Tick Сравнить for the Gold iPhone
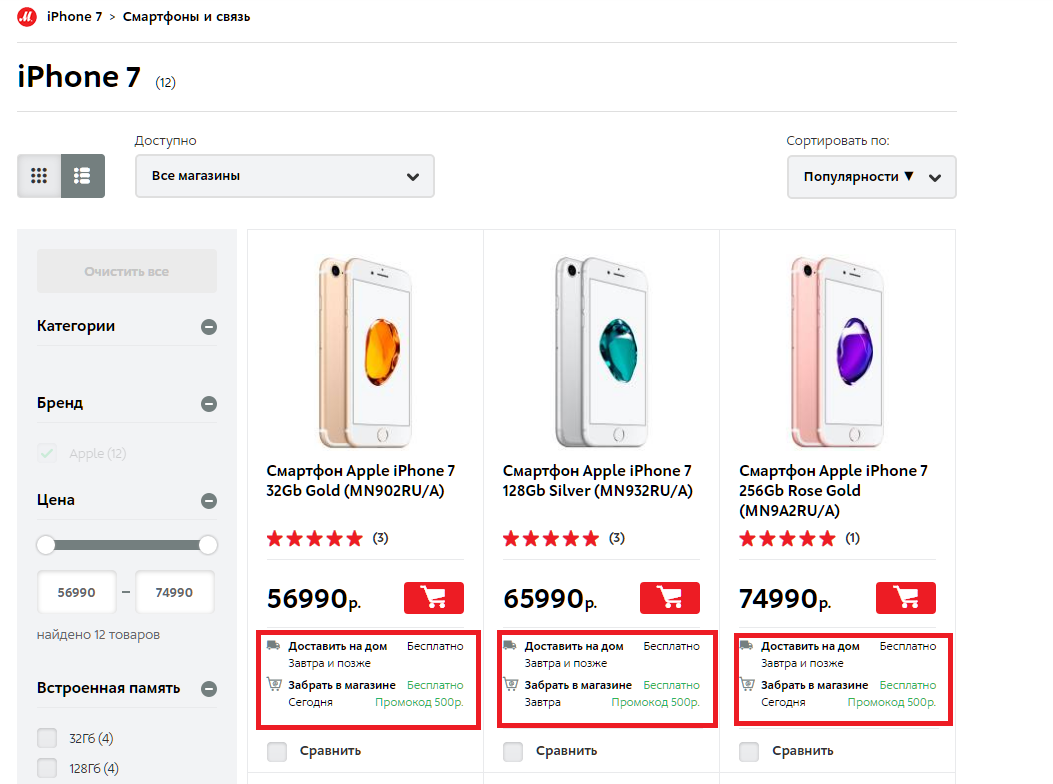The height and width of the screenshot is (784, 1053). point(277,751)
